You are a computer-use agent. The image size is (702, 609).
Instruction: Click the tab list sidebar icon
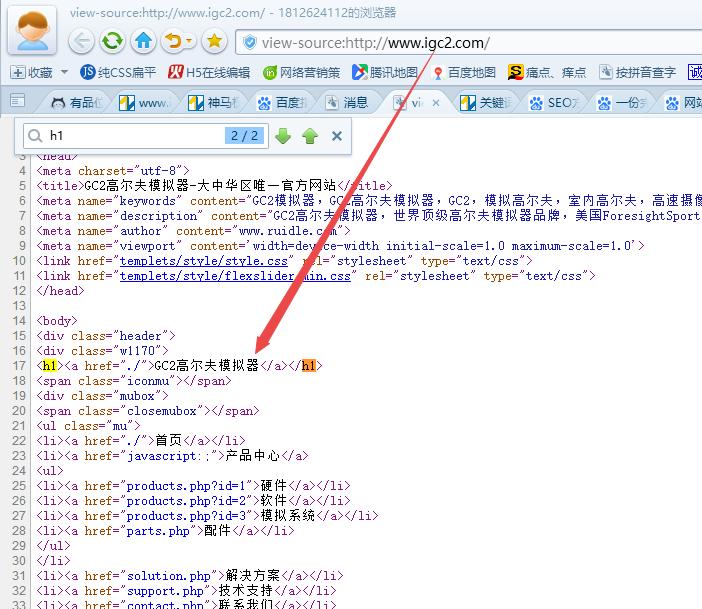click(x=17, y=101)
